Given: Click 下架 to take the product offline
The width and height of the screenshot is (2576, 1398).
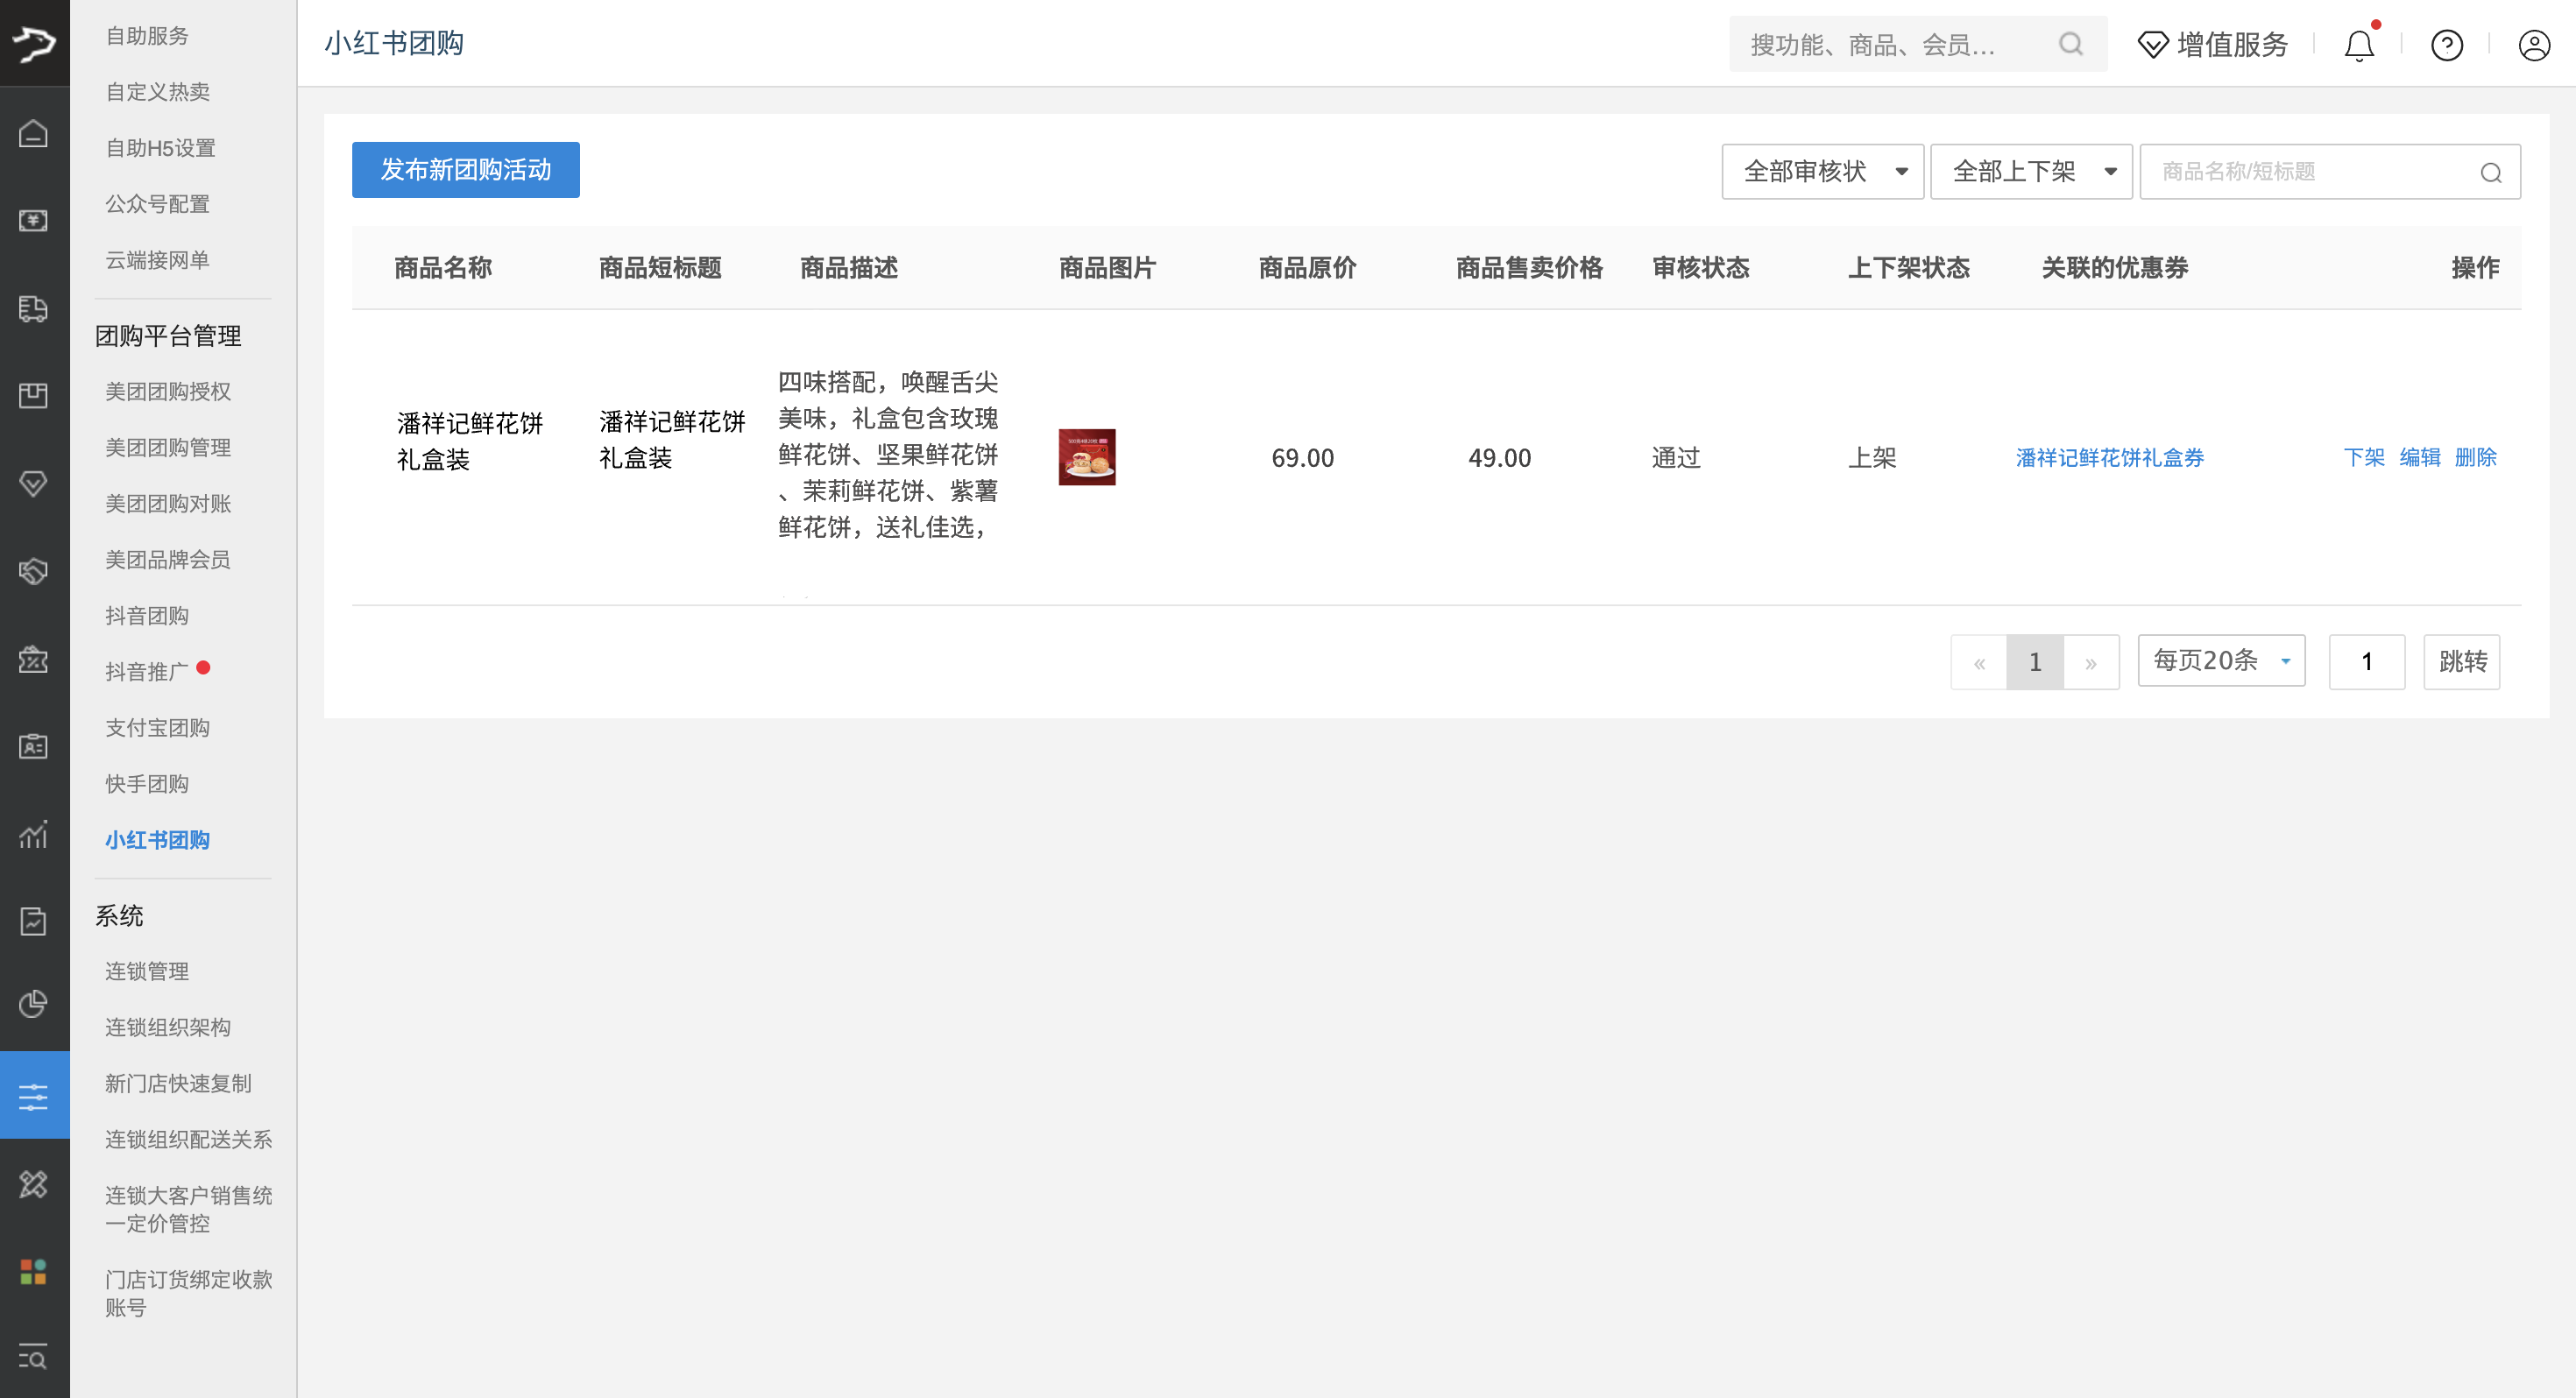Looking at the screenshot, I should coord(2366,458).
